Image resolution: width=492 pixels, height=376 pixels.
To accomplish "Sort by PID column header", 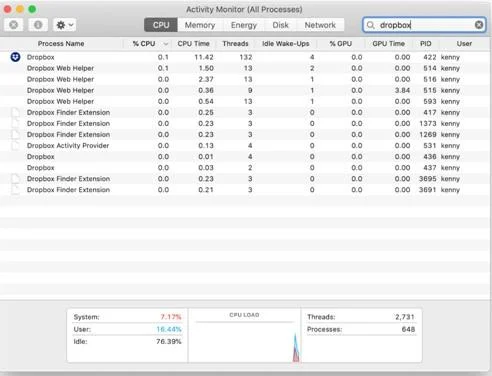I will tap(426, 44).
